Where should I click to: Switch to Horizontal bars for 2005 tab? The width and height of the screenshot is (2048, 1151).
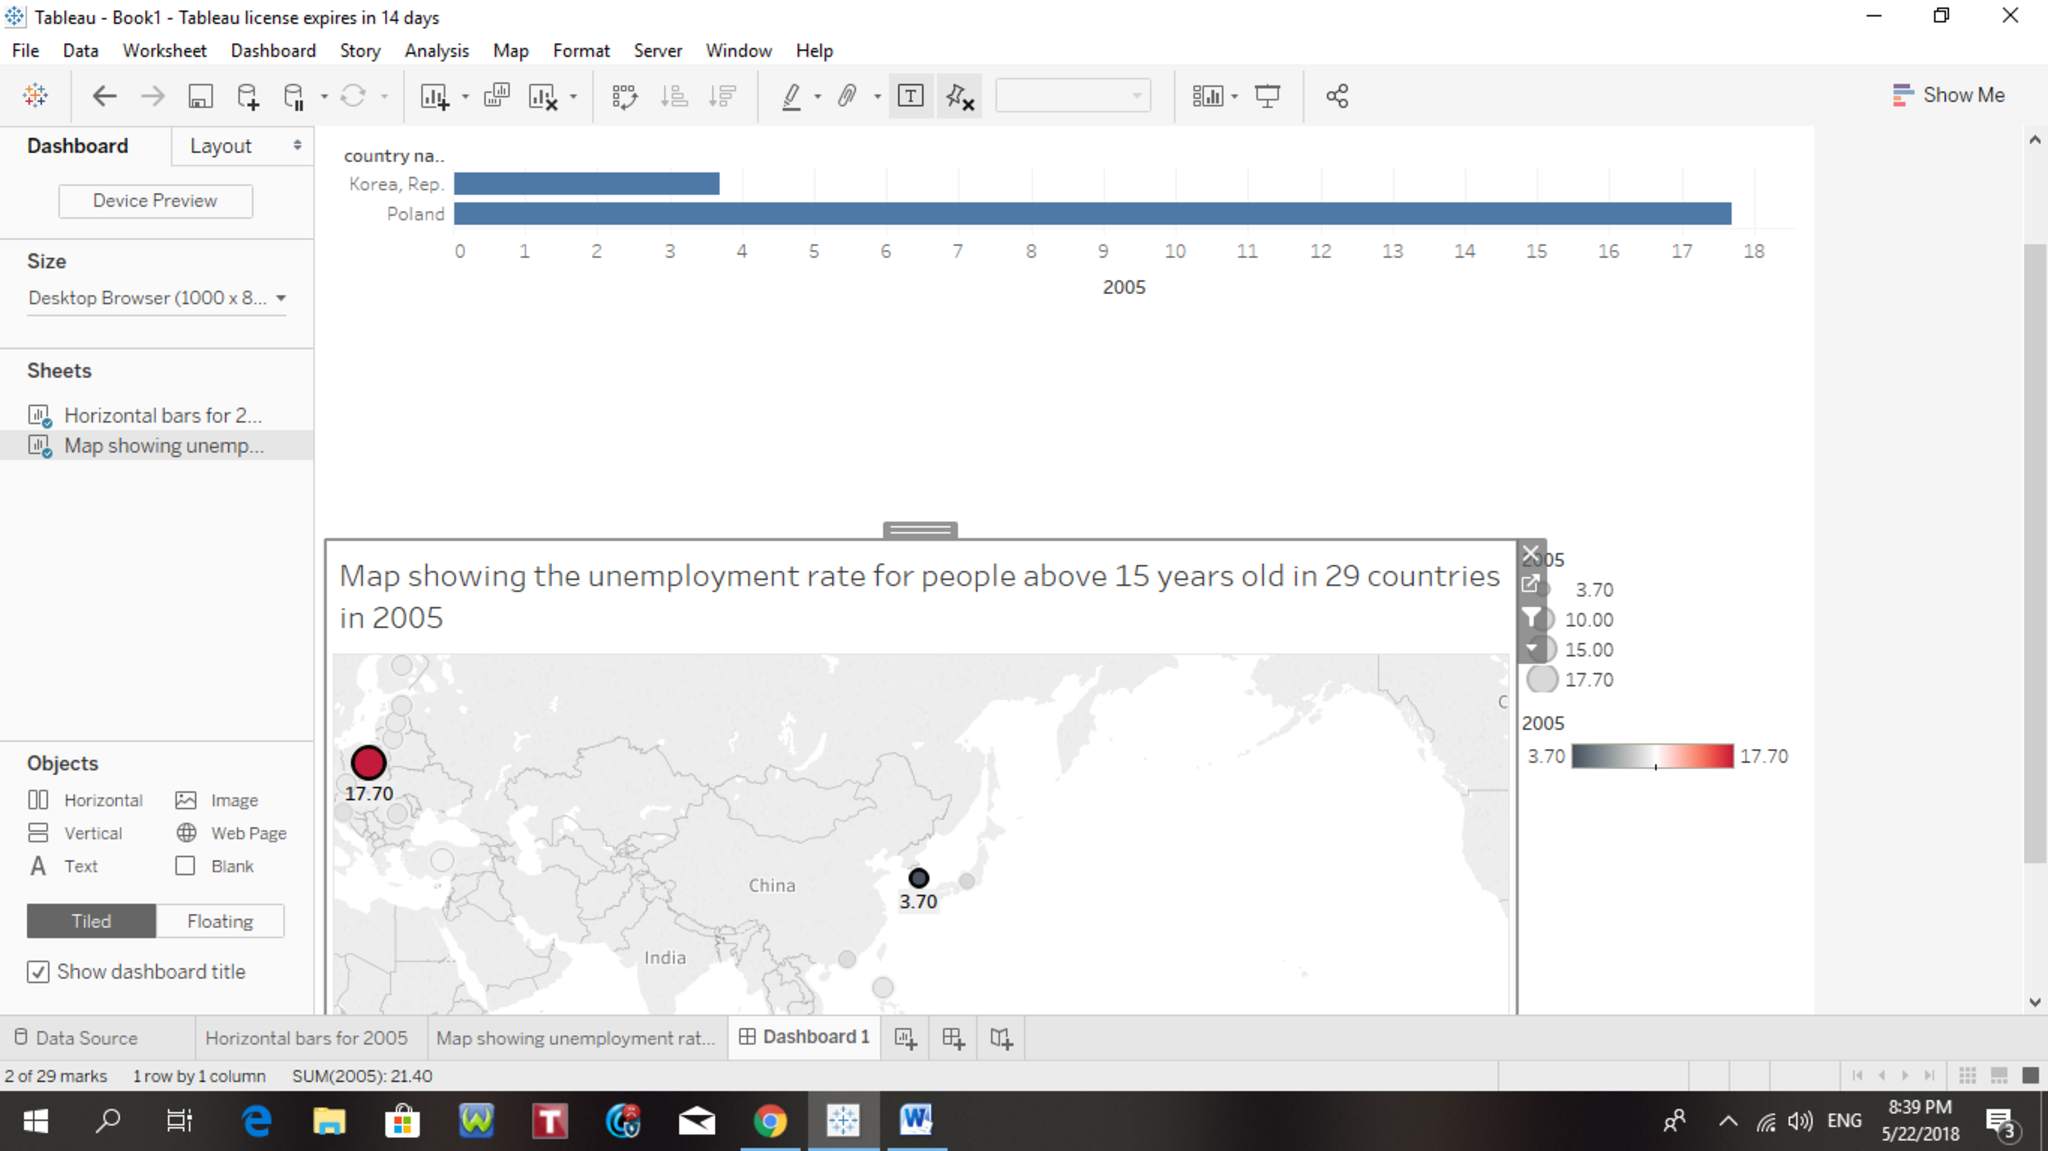coord(306,1038)
